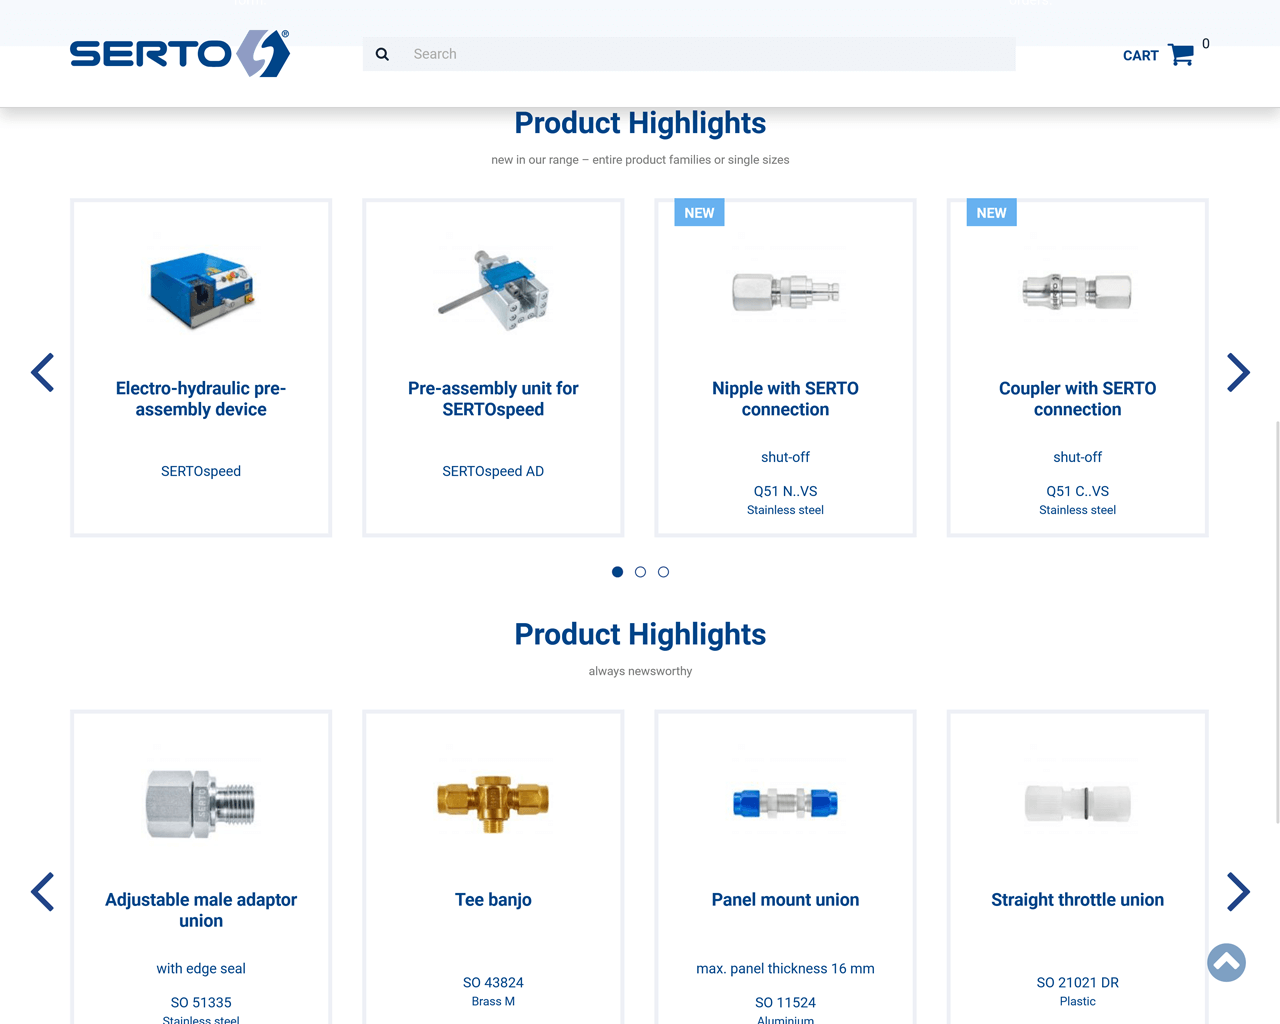Select first carousel pagination dot
Image resolution: width=1280 pixels, height=1024 pixels.
(617, 572)
